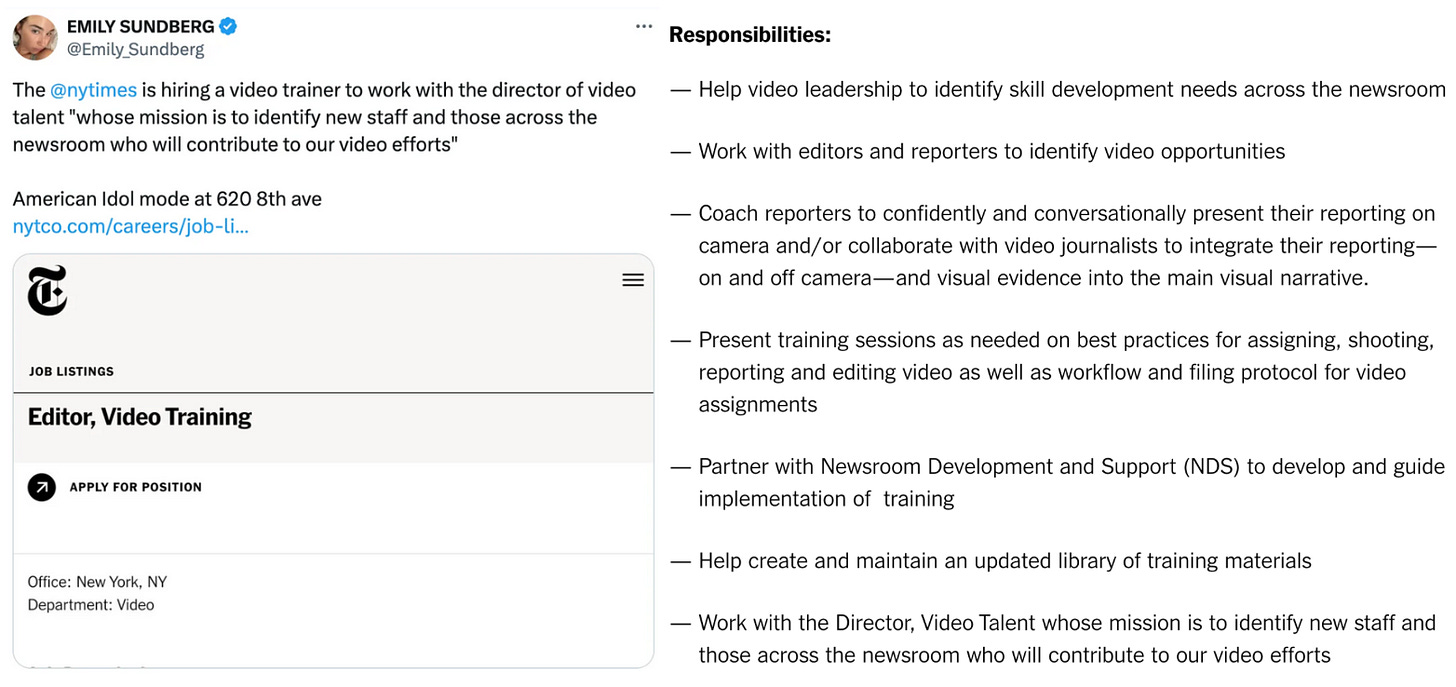1456x687 pixels.
Task: Open the tweet's three-dot more menu
Action: (x=643, y=27)
